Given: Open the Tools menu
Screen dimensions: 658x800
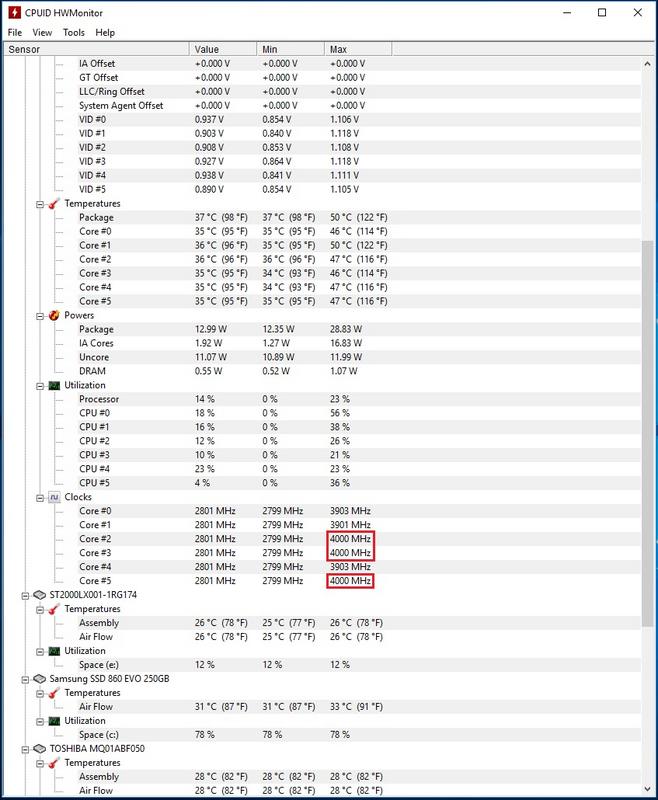Looking at the screenshot, I should tap(74, 33).
